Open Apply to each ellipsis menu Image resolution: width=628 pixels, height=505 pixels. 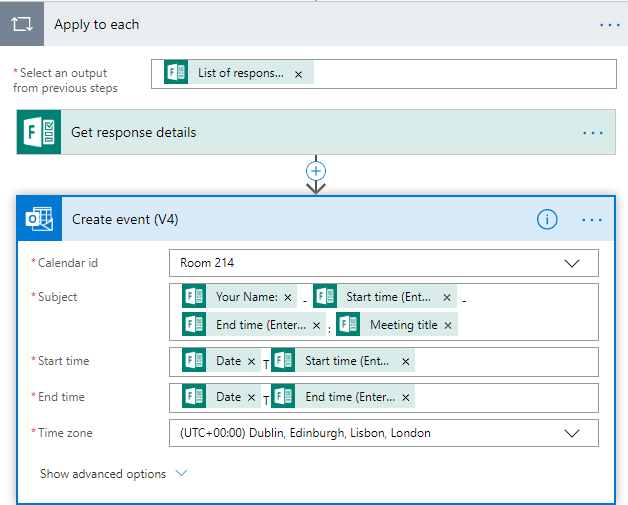click(610, 25)
